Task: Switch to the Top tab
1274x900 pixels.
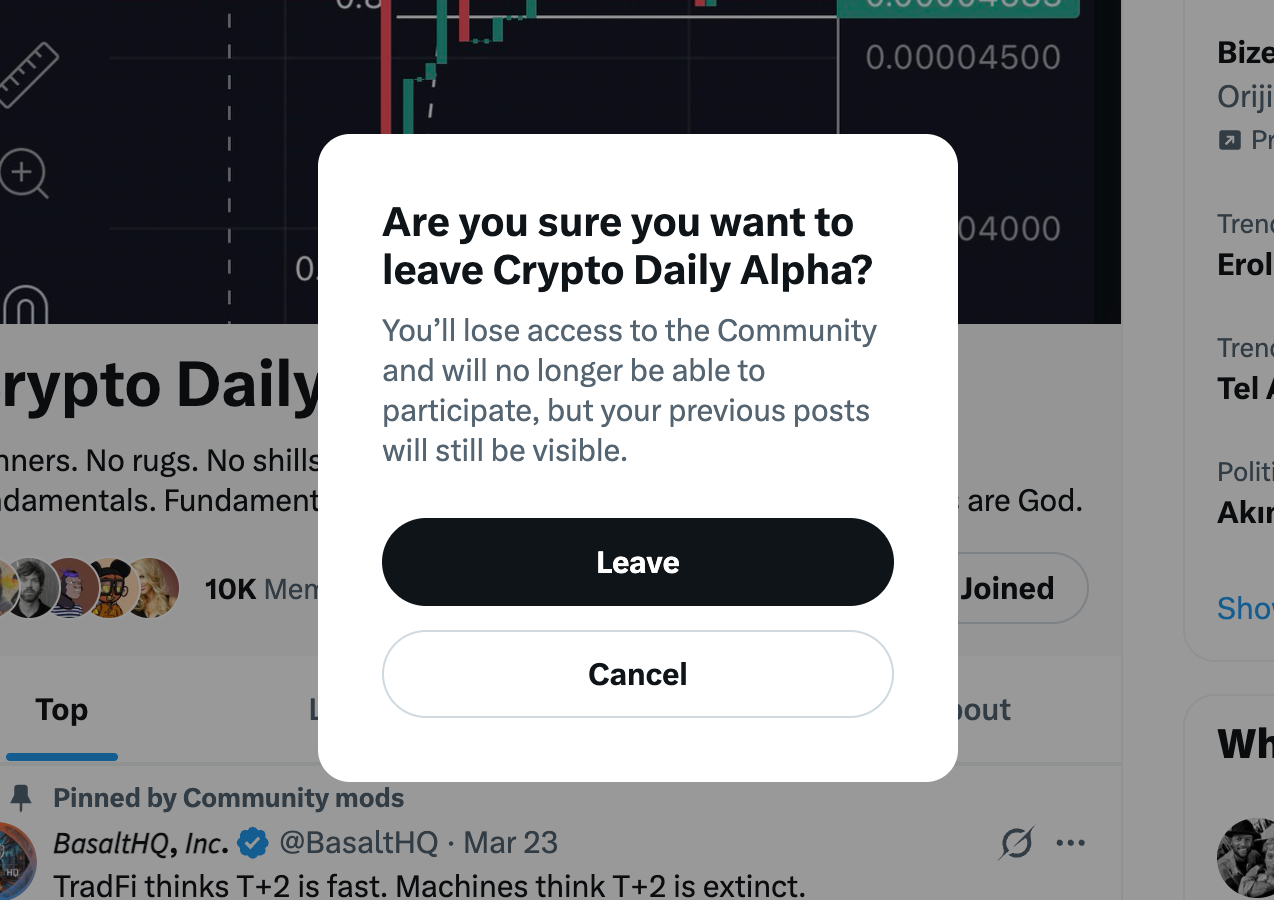Action: pyautogui.click(x=61, y=709)
